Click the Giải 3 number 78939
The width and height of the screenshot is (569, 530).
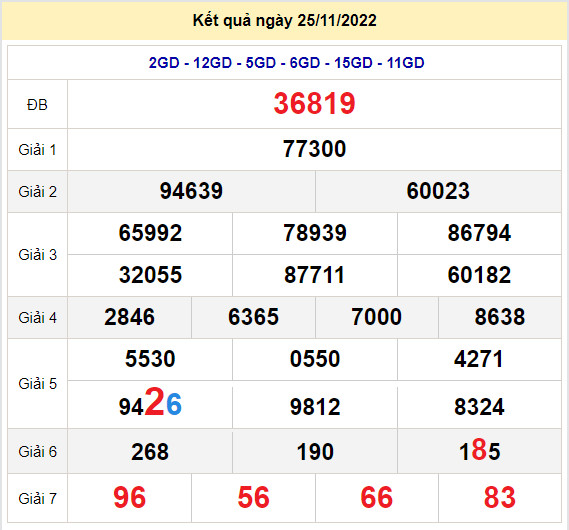click(x=315, y=233)
